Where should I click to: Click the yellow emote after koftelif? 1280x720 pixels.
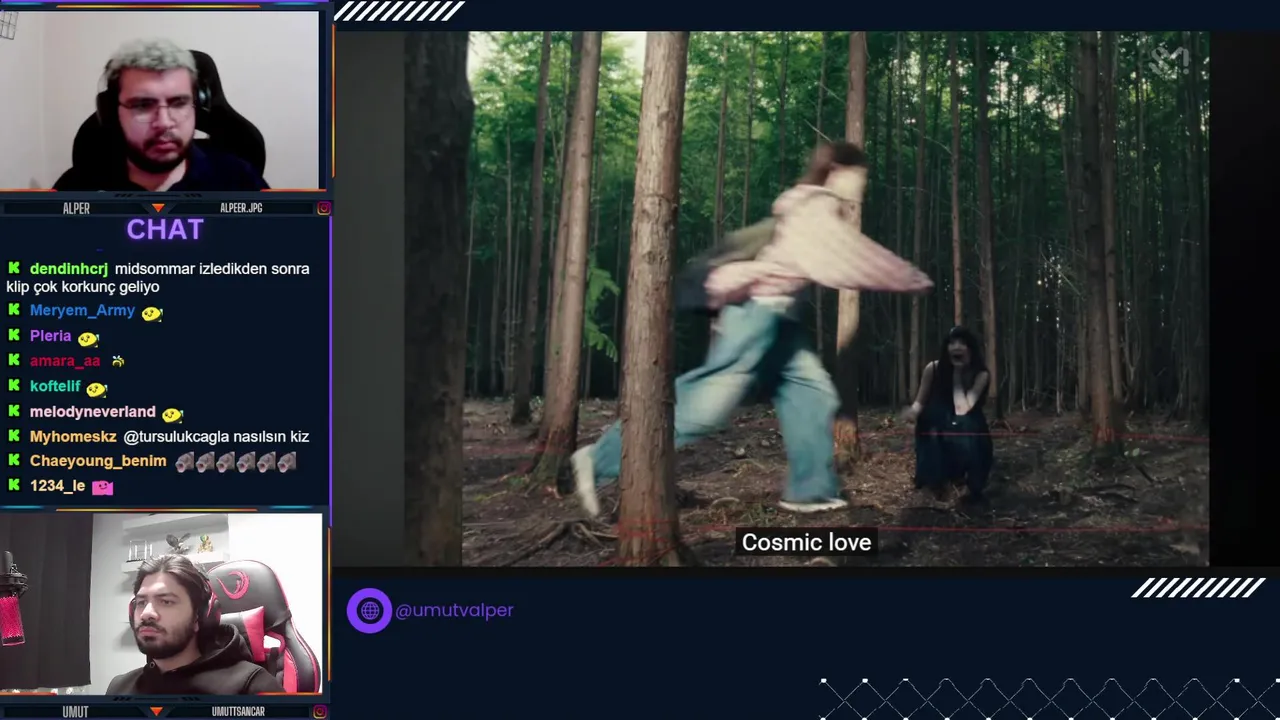pyautogui.click(x=96, y=388)
